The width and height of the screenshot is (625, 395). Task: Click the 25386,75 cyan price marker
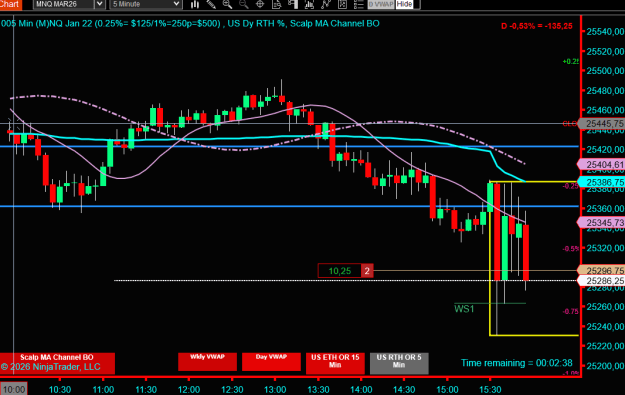pyautogui.click(x=602, y=182)
